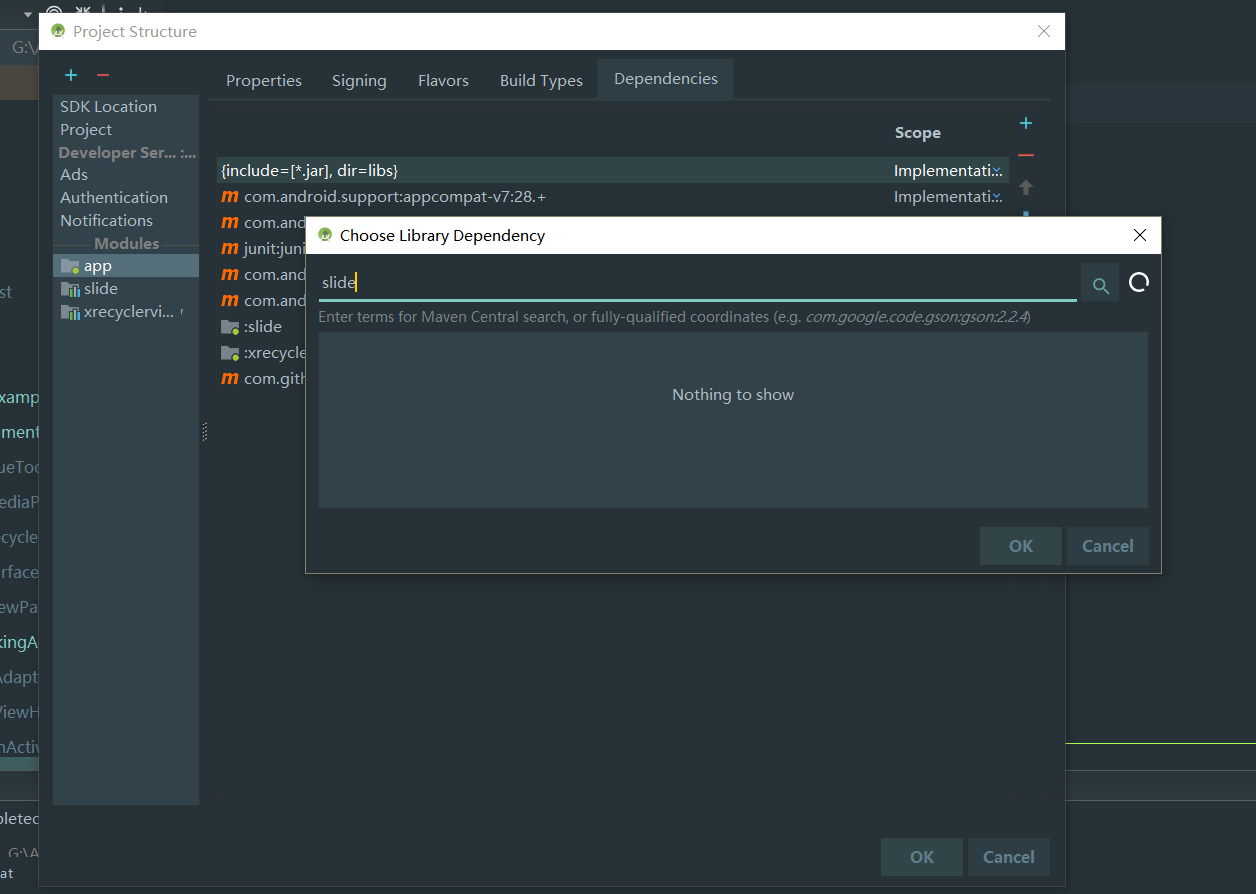Switch to the Build Types tab
This screenshot has width=1256, height=894.
click(541, 80)
